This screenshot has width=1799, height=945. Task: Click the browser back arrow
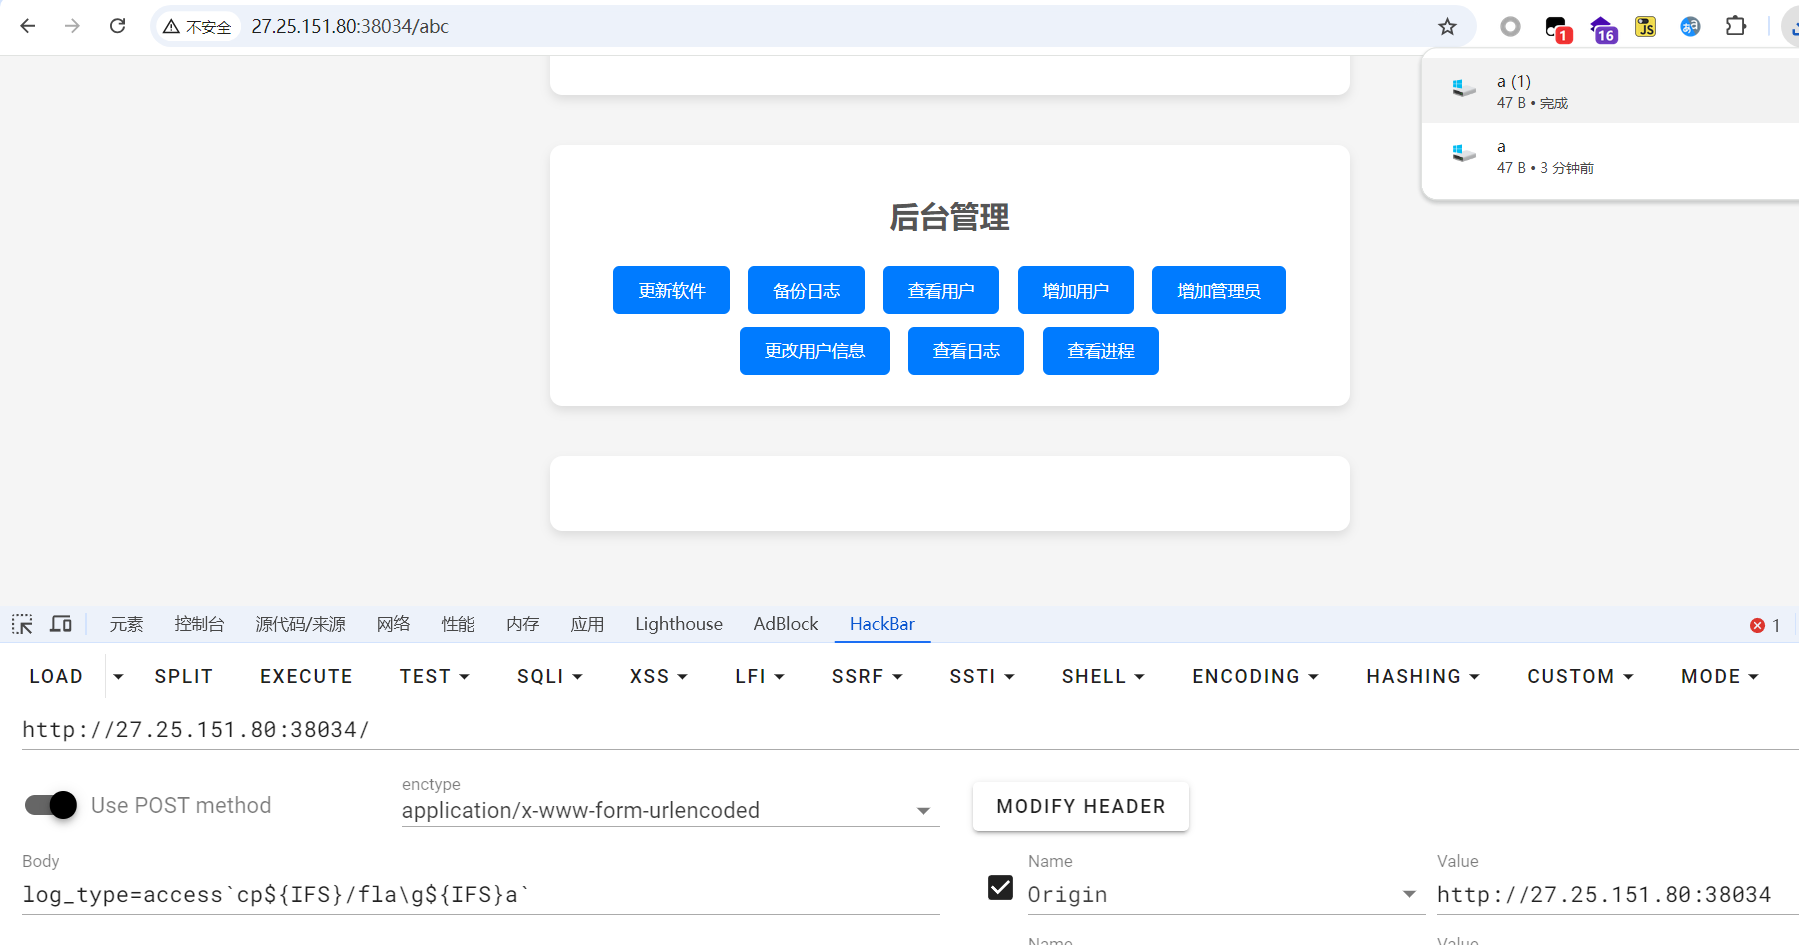click(28, 26)
